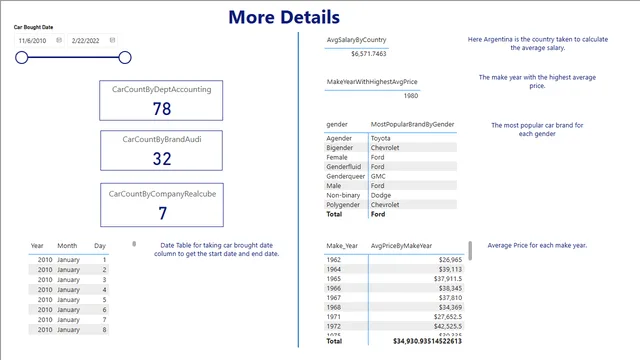Click the Argentina average salary note
The height and width of the screenshot is (360, 640).
pos(538,44)
